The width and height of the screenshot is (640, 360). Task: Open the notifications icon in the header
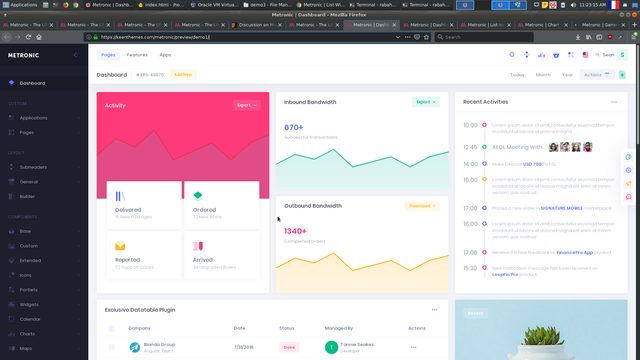(527, 55)
